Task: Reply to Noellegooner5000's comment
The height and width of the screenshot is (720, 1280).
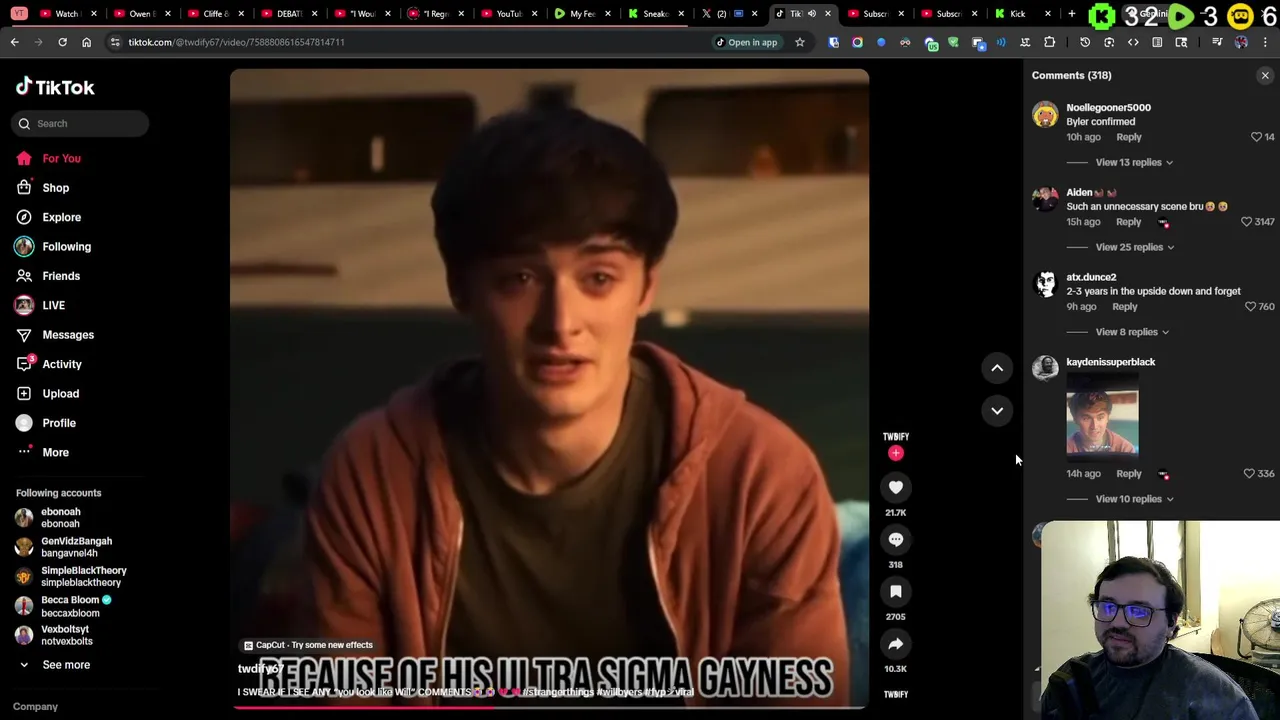Action: tap(1128, 137)
